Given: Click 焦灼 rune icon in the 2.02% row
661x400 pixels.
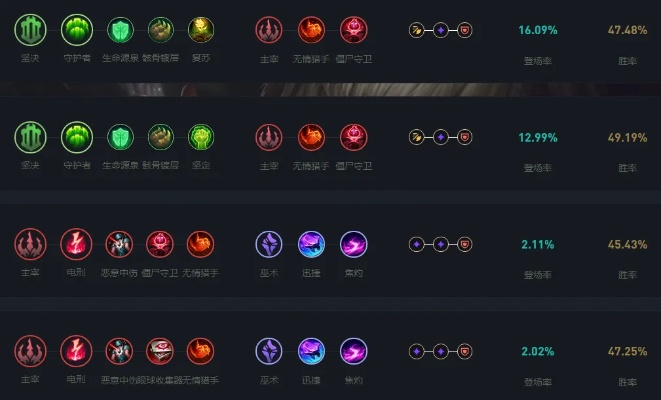Looking at the screenshot, I should point(353,351).
